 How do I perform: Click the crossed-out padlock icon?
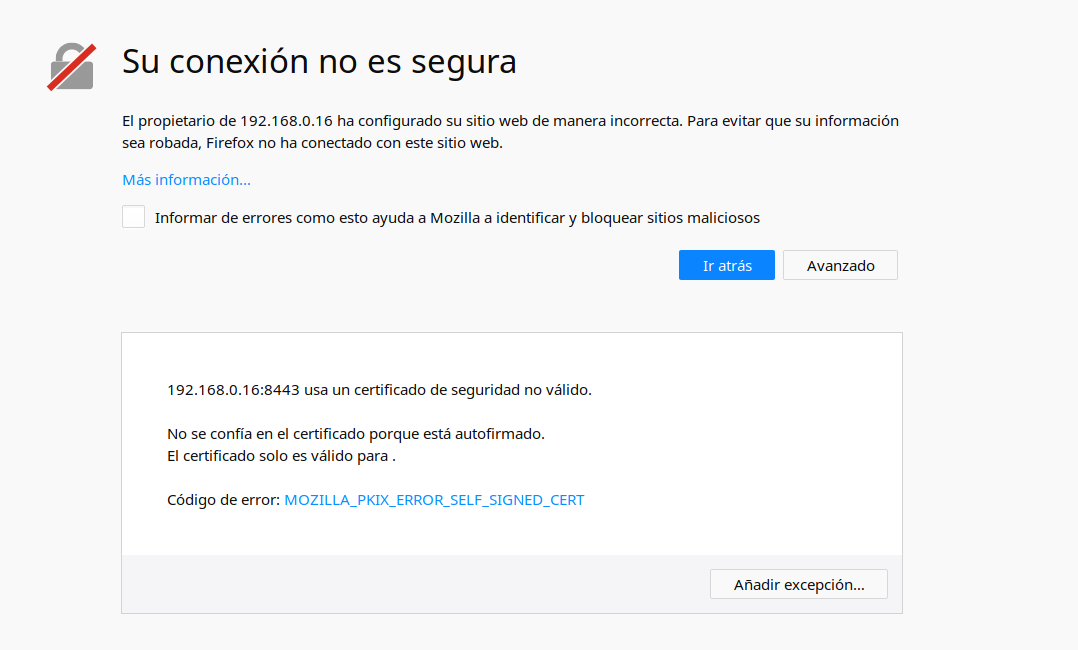(x=72, y=67)
